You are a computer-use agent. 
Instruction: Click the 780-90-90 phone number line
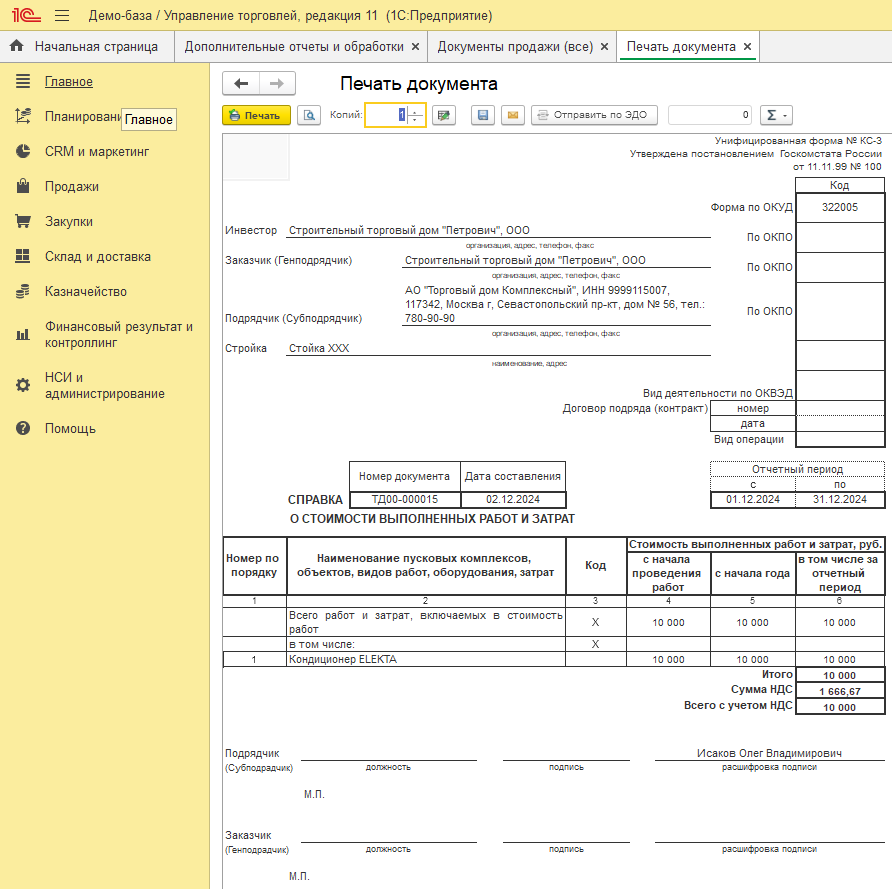coord(430,319)
